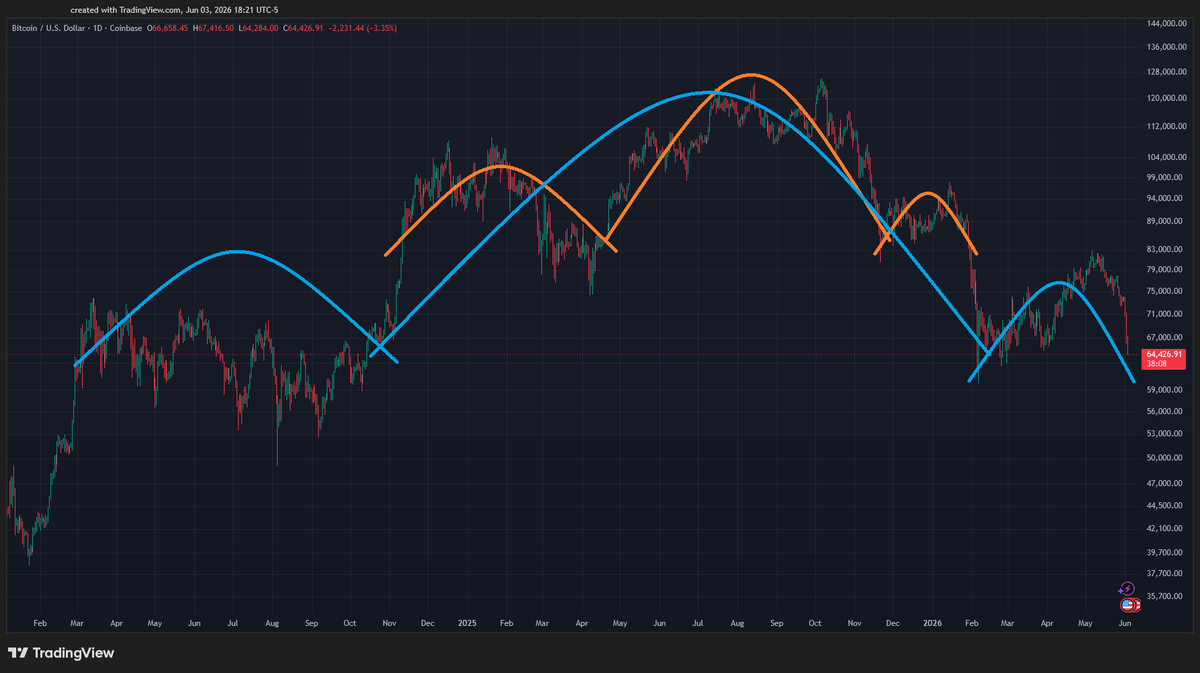Click the 38:08 bar countdown timer

1159,365
